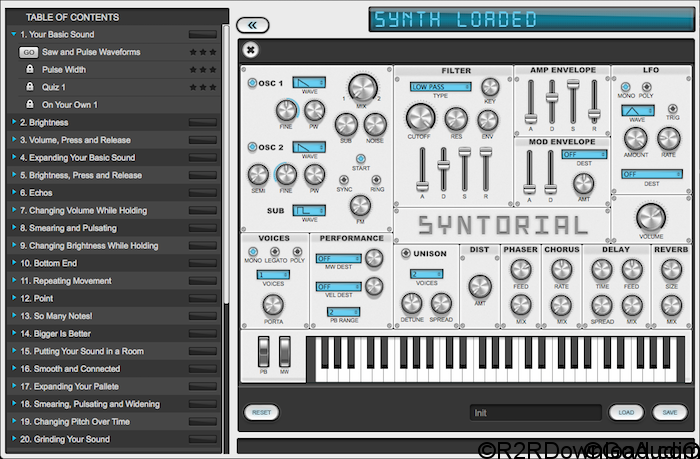Click the LOAD preset button
The height and width of the screenshot is (459, 700).
coord(626,412)
